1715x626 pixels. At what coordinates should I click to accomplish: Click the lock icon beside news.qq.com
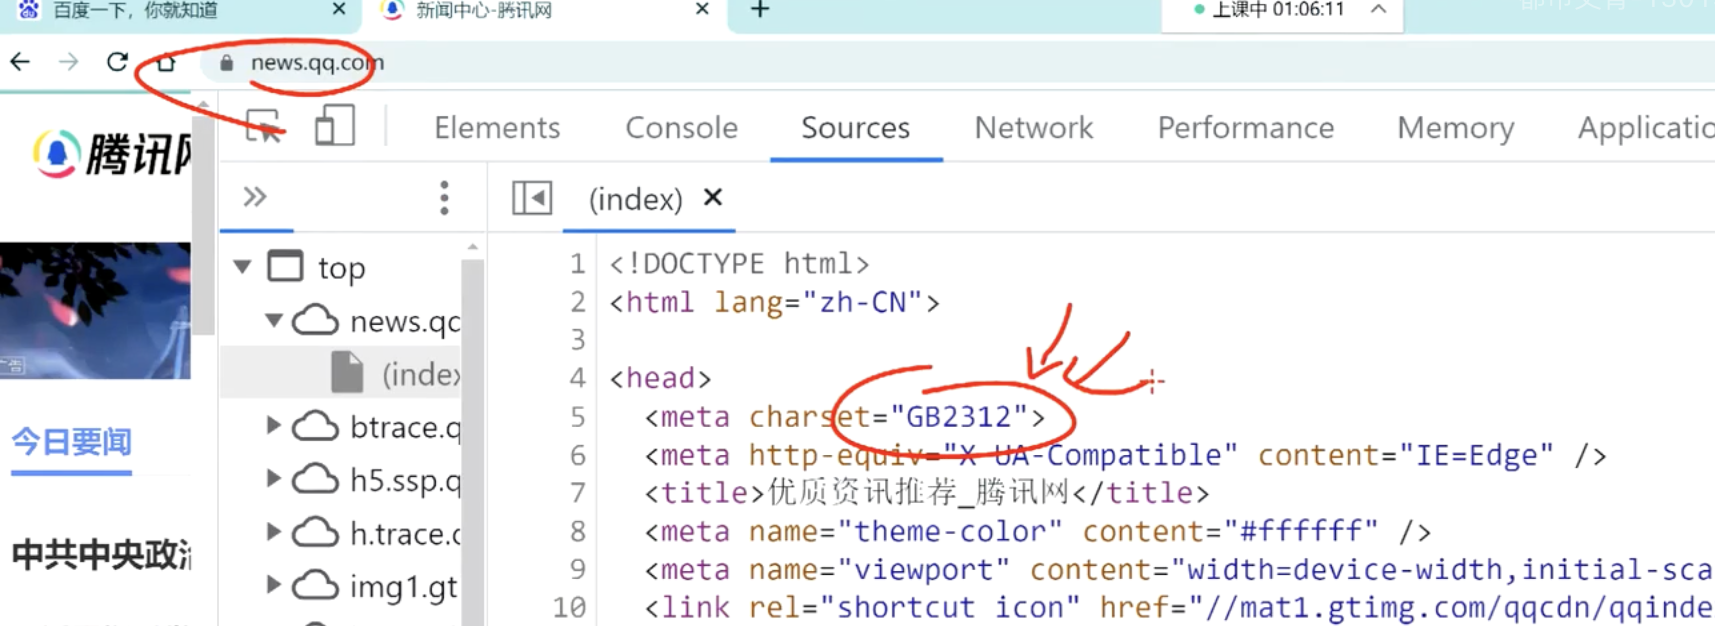[x=227, y=63]
